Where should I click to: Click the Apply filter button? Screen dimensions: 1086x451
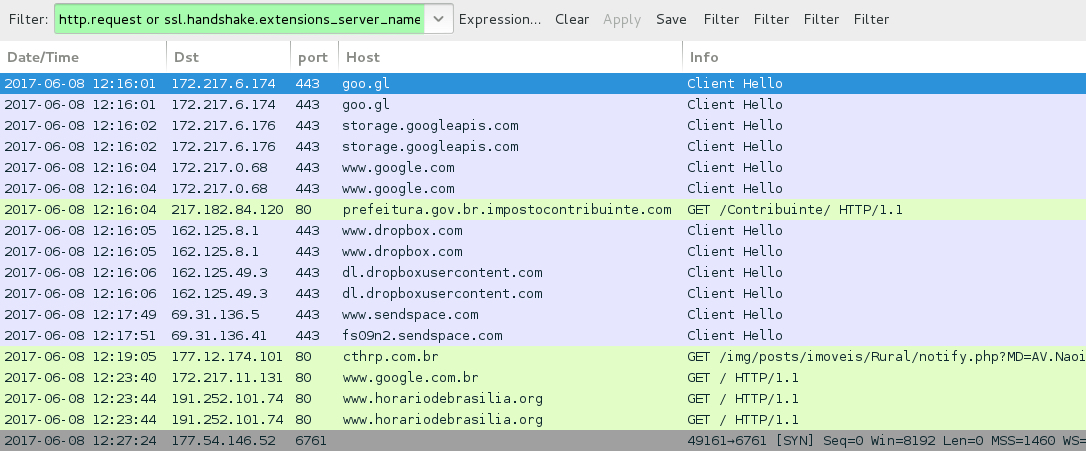(622, 19)
